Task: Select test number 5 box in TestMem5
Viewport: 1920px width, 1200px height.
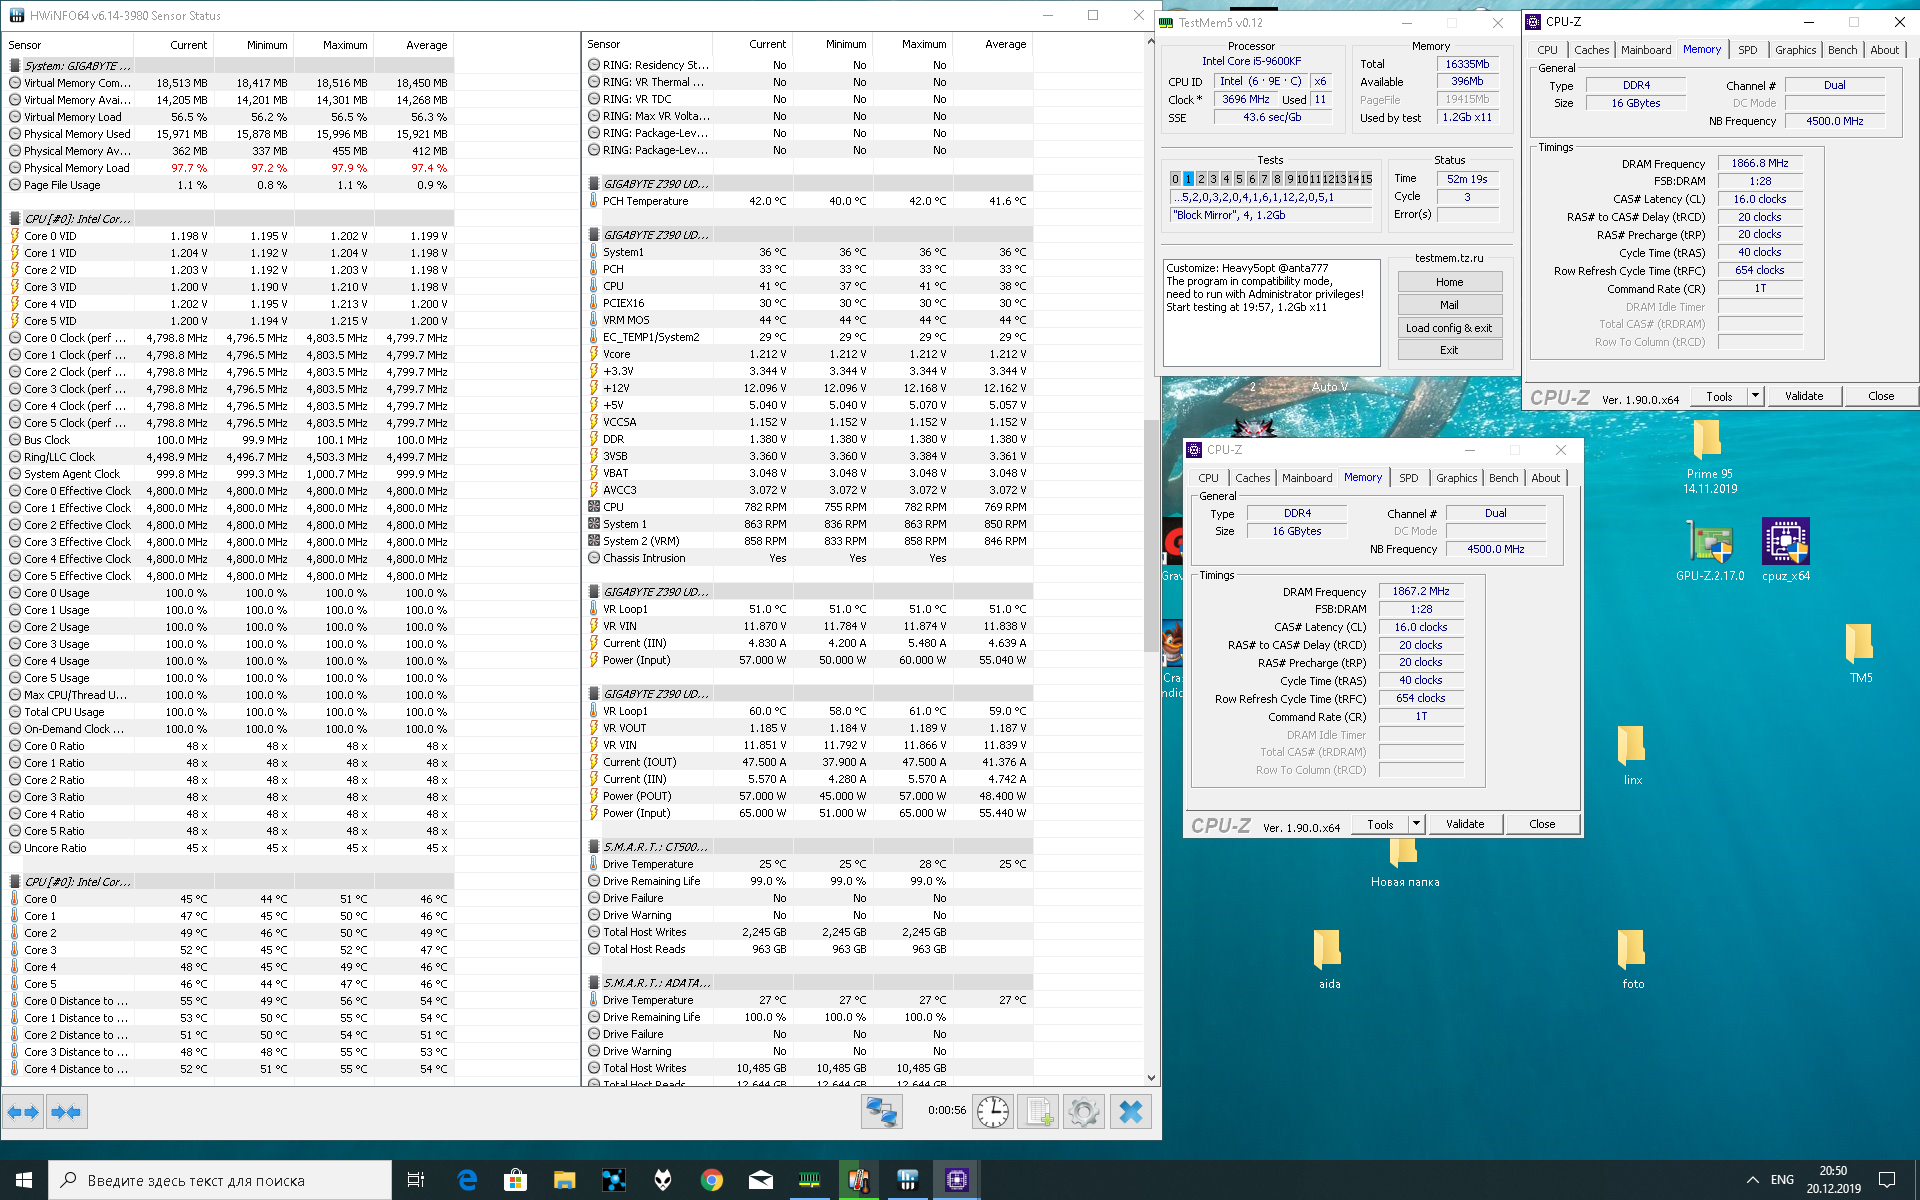Action: pyautogui.click(x=1239, y=179)
